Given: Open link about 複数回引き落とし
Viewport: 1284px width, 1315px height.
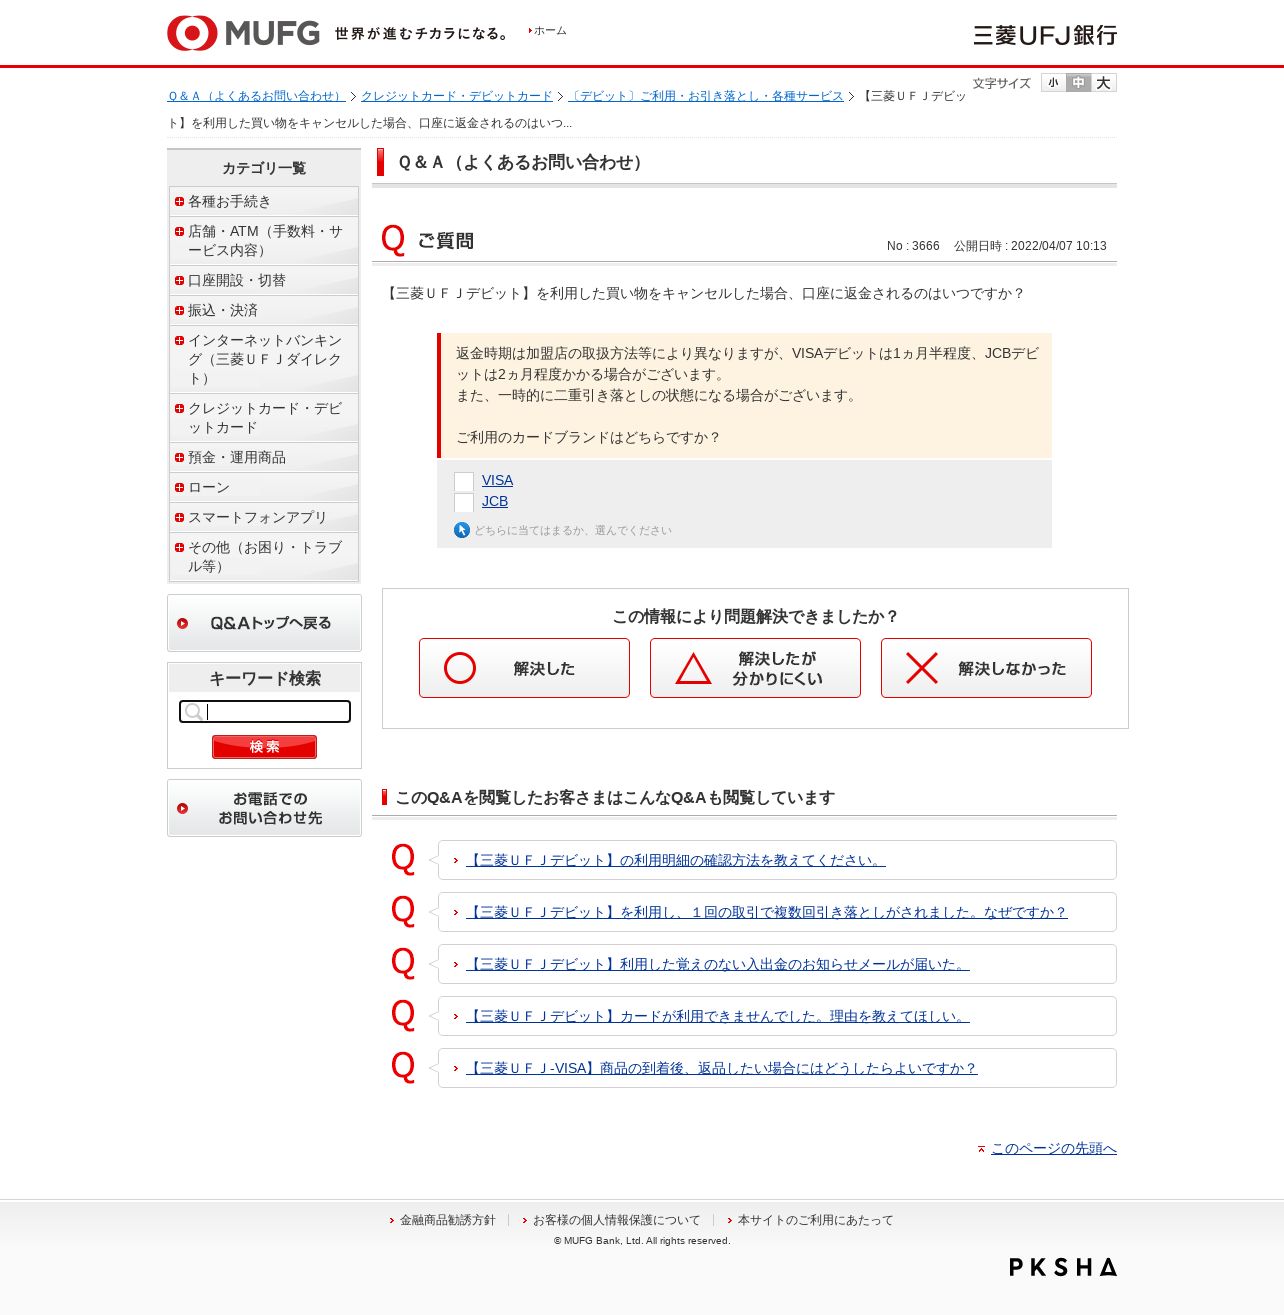Looking at the screenshot, I should 767,912.
